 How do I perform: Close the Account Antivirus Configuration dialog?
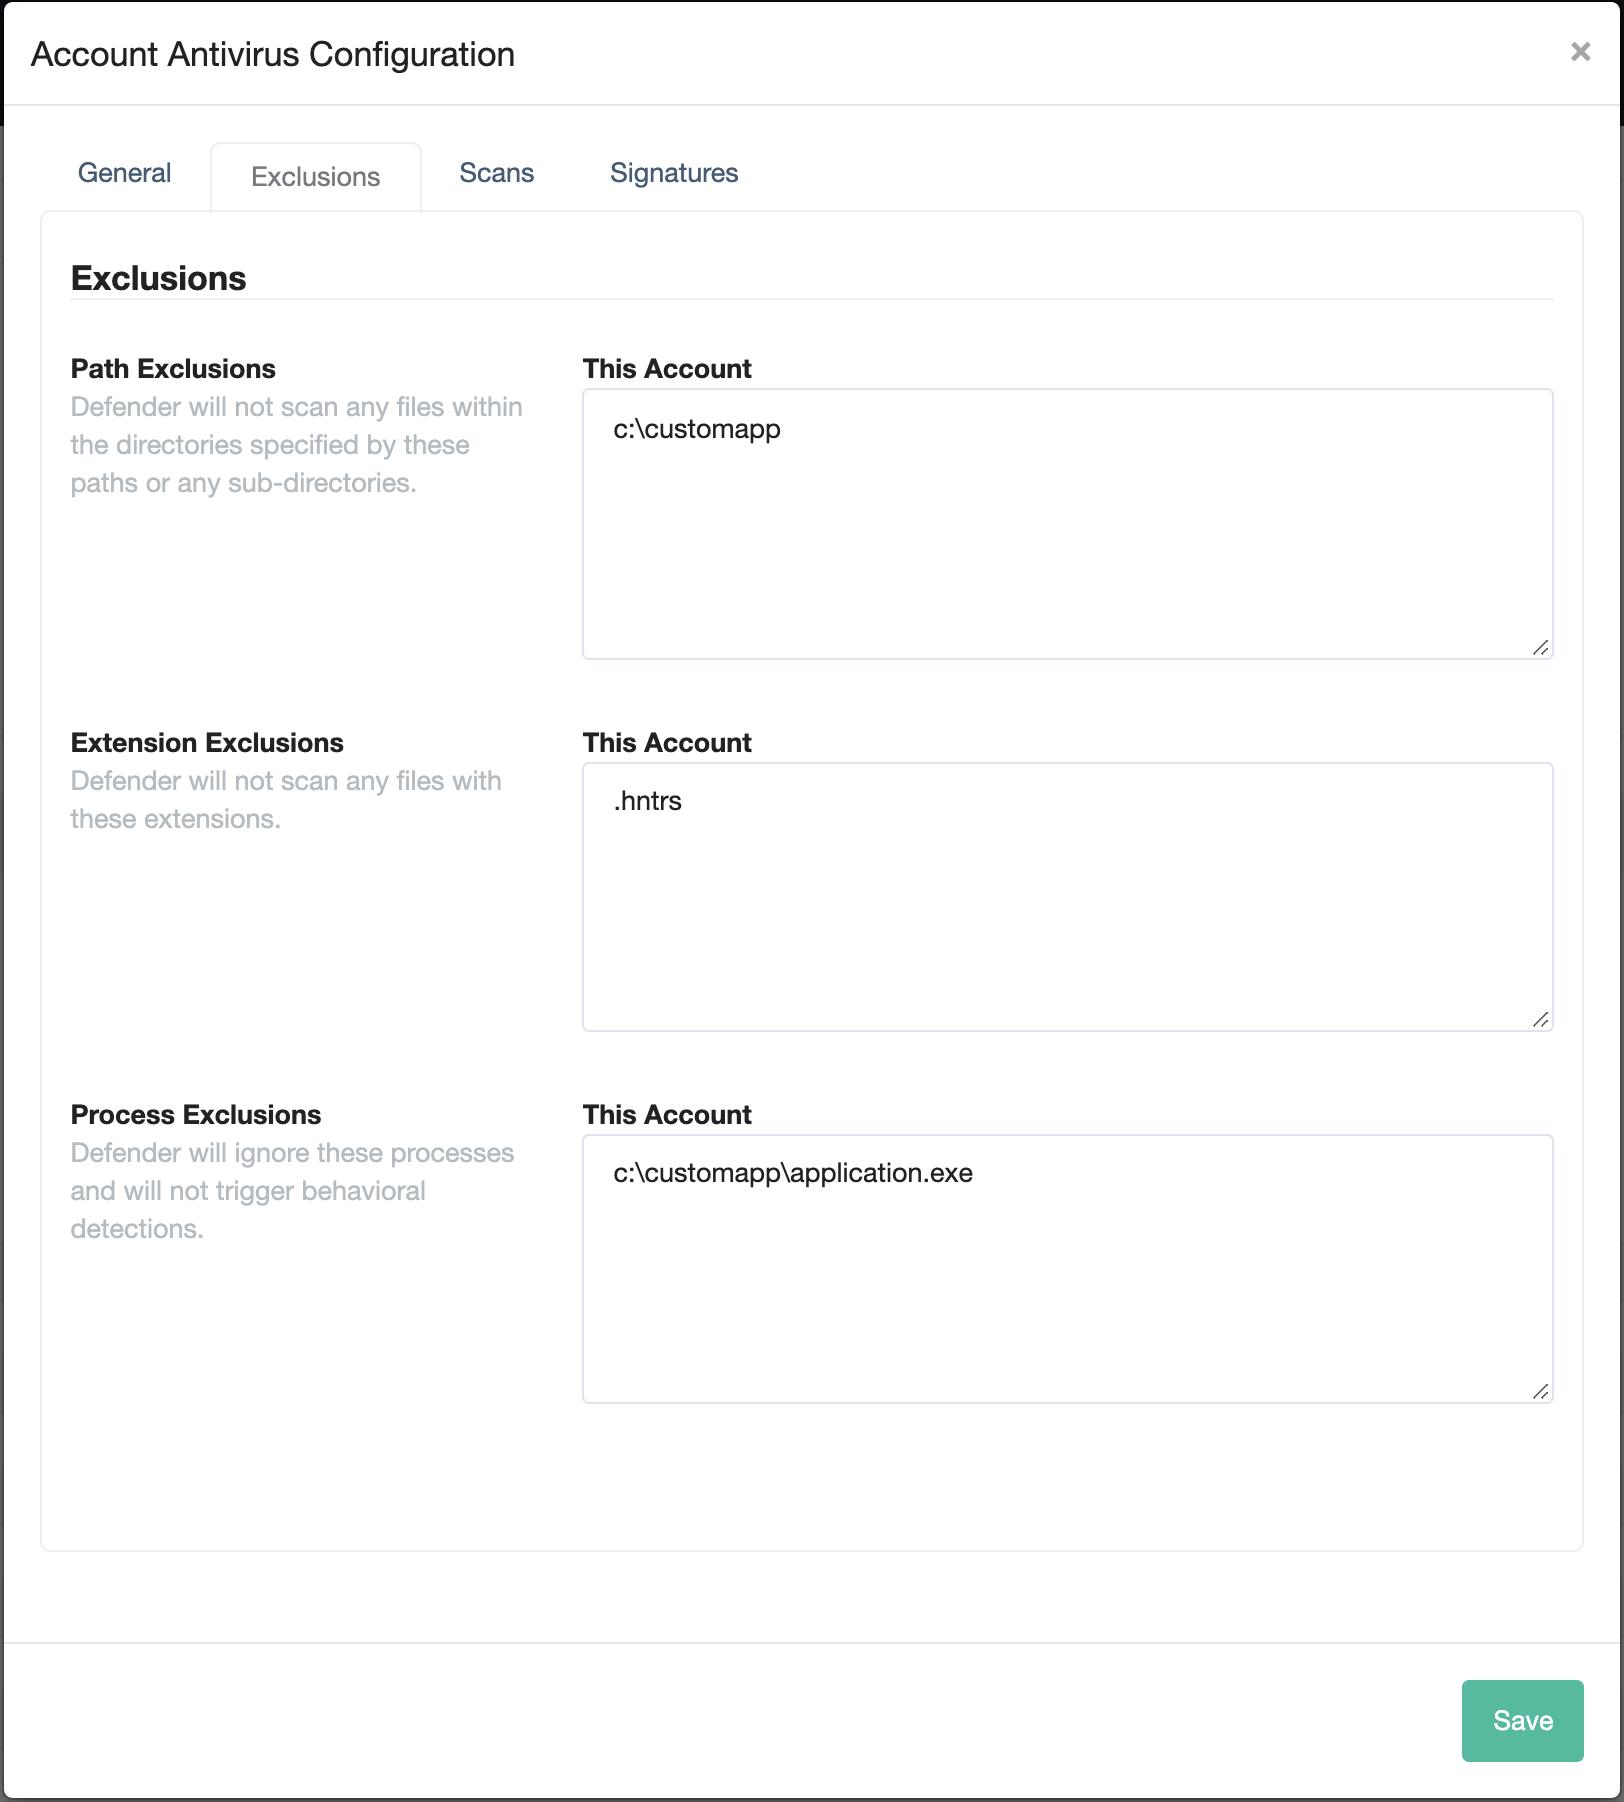[x=1580, y=52]
